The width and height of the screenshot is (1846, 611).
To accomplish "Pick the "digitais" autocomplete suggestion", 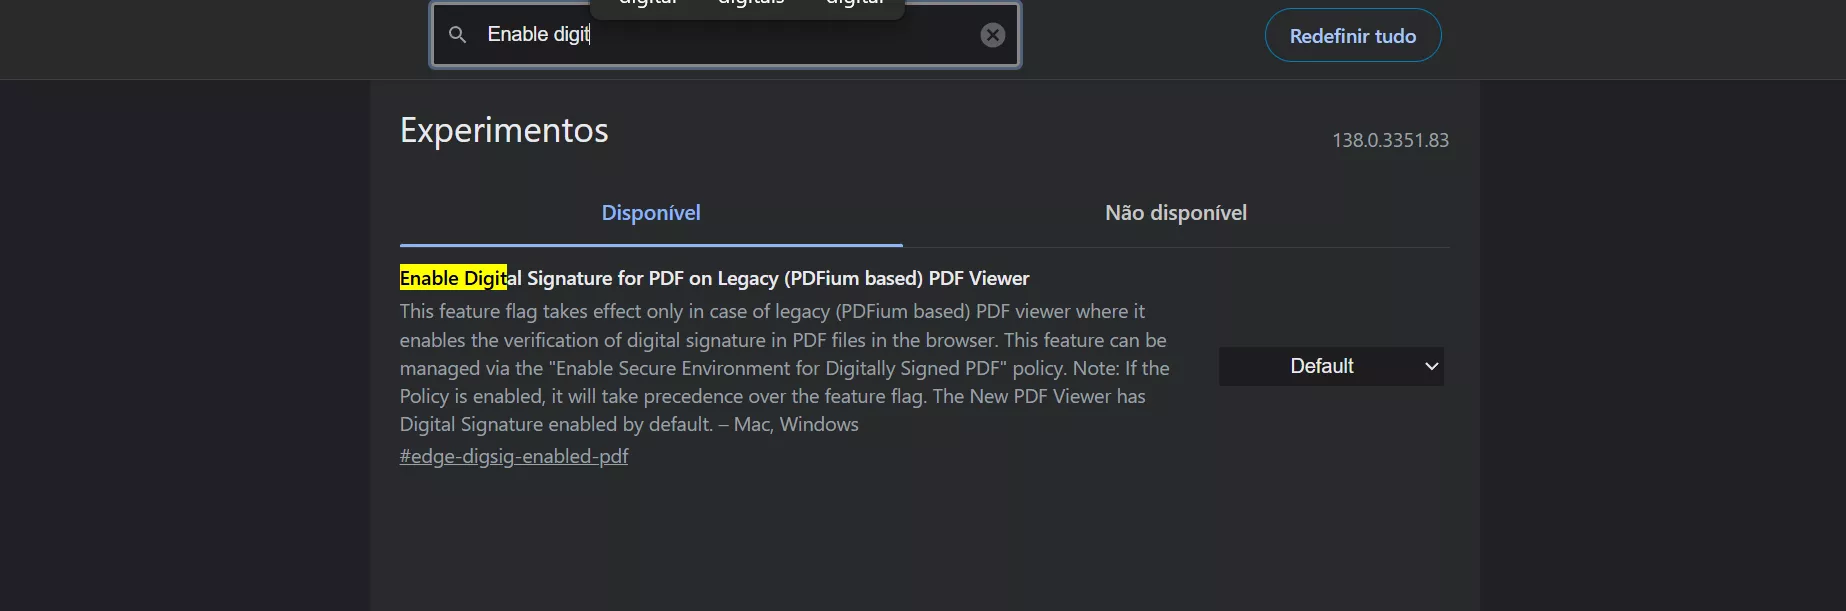I will (751, 3).
